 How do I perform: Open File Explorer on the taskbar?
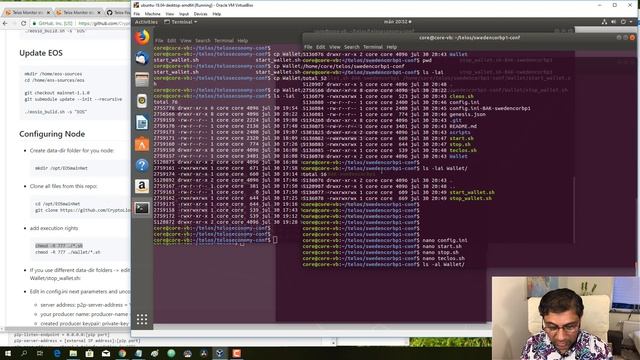(73, 353)
